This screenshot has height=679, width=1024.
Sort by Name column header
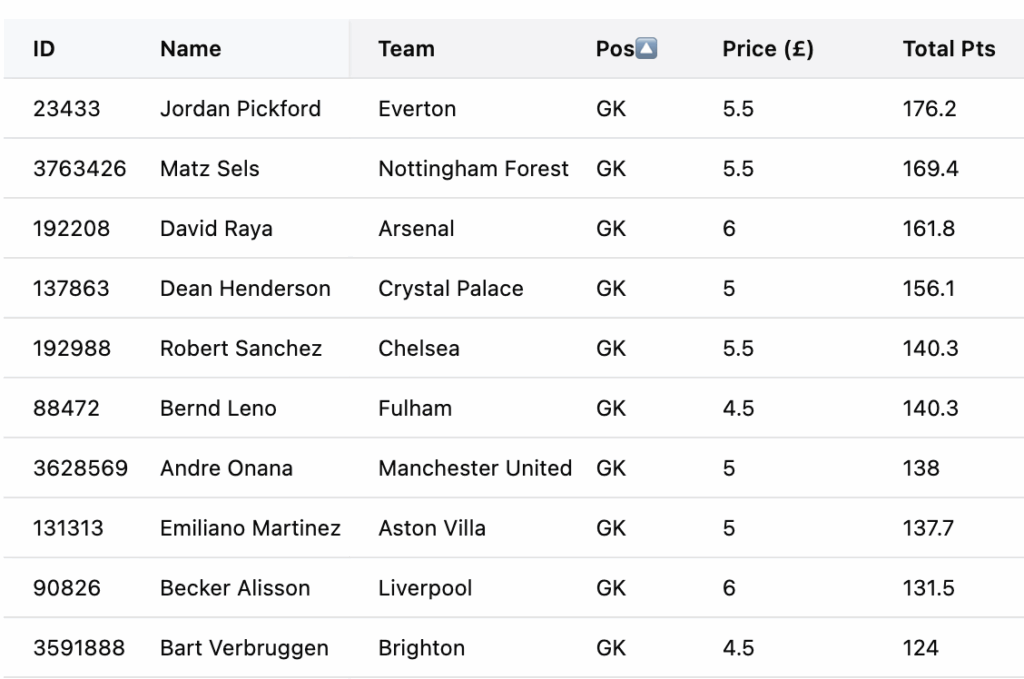[x=191, y=49]
